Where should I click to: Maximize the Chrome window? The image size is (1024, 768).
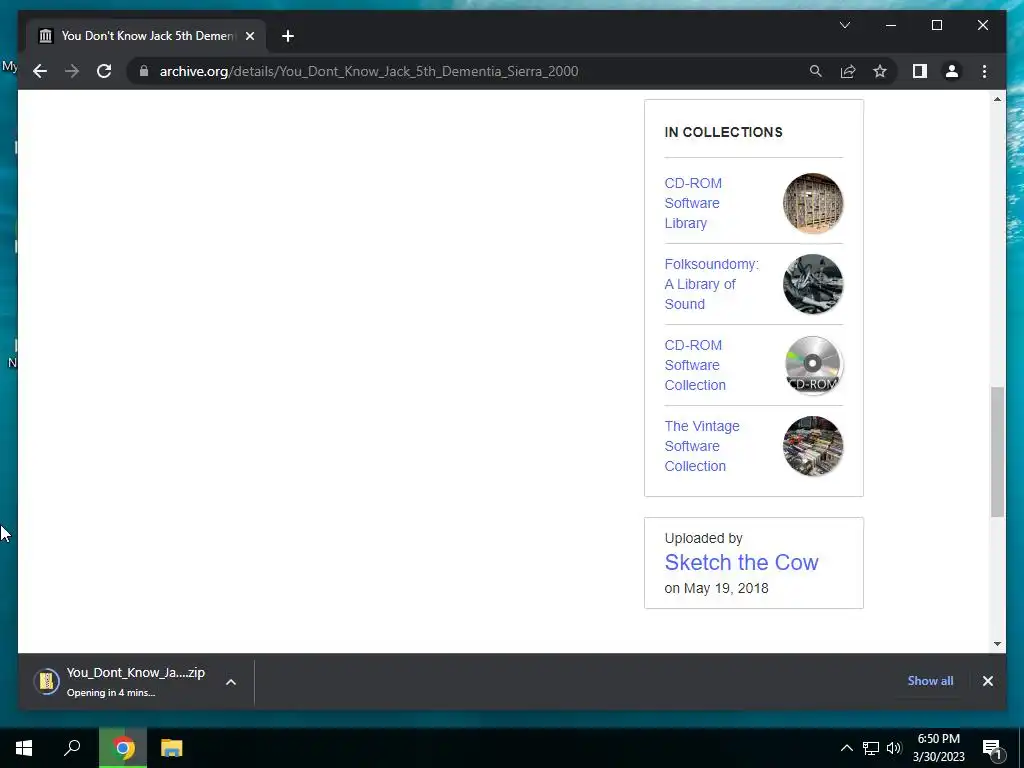pyautogui.click(x=936, y=25)
